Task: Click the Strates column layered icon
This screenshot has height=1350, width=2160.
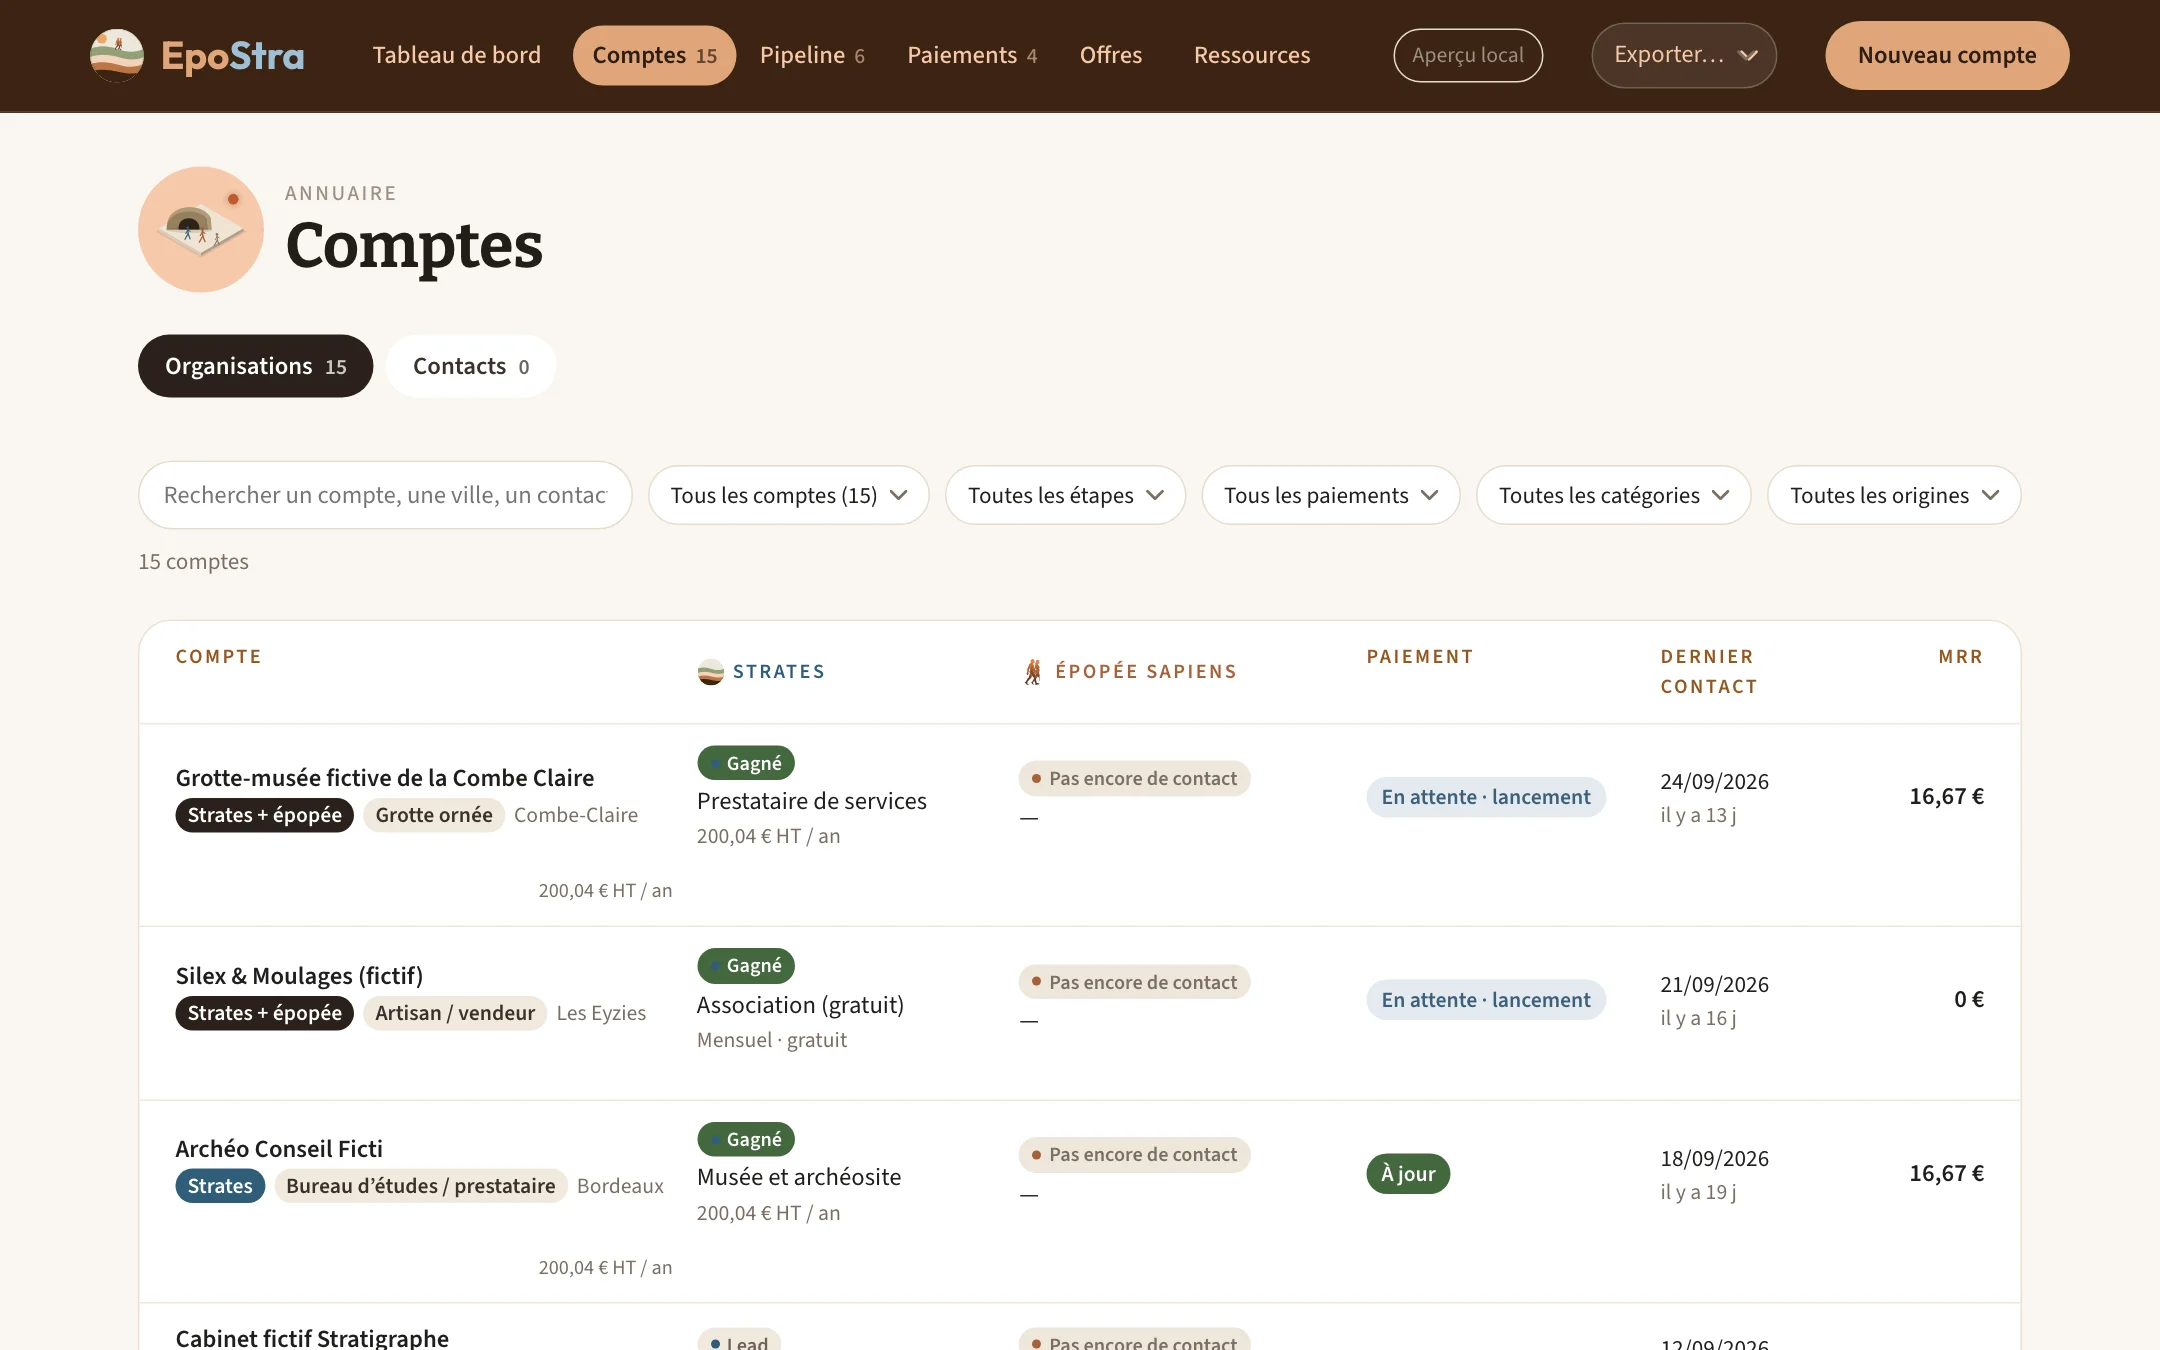Action: (x=710, y=672)
